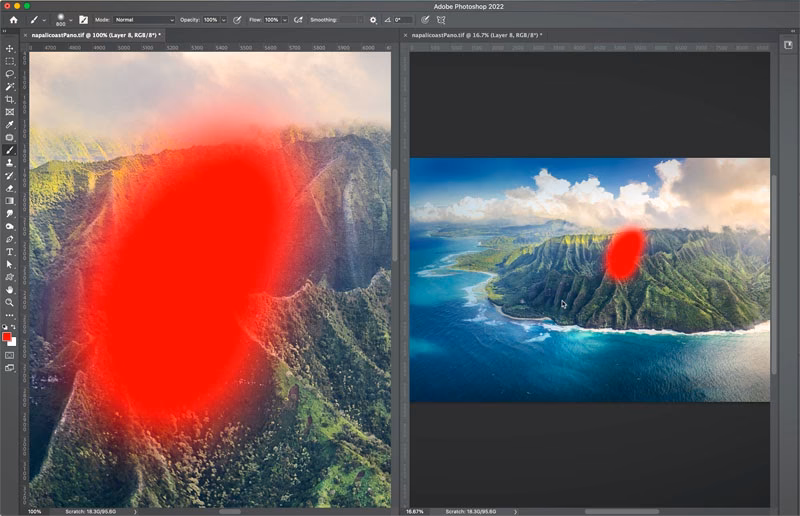Select the Clone Stamp tool
Screen dimensions: 800x516
tap(9, 163)
